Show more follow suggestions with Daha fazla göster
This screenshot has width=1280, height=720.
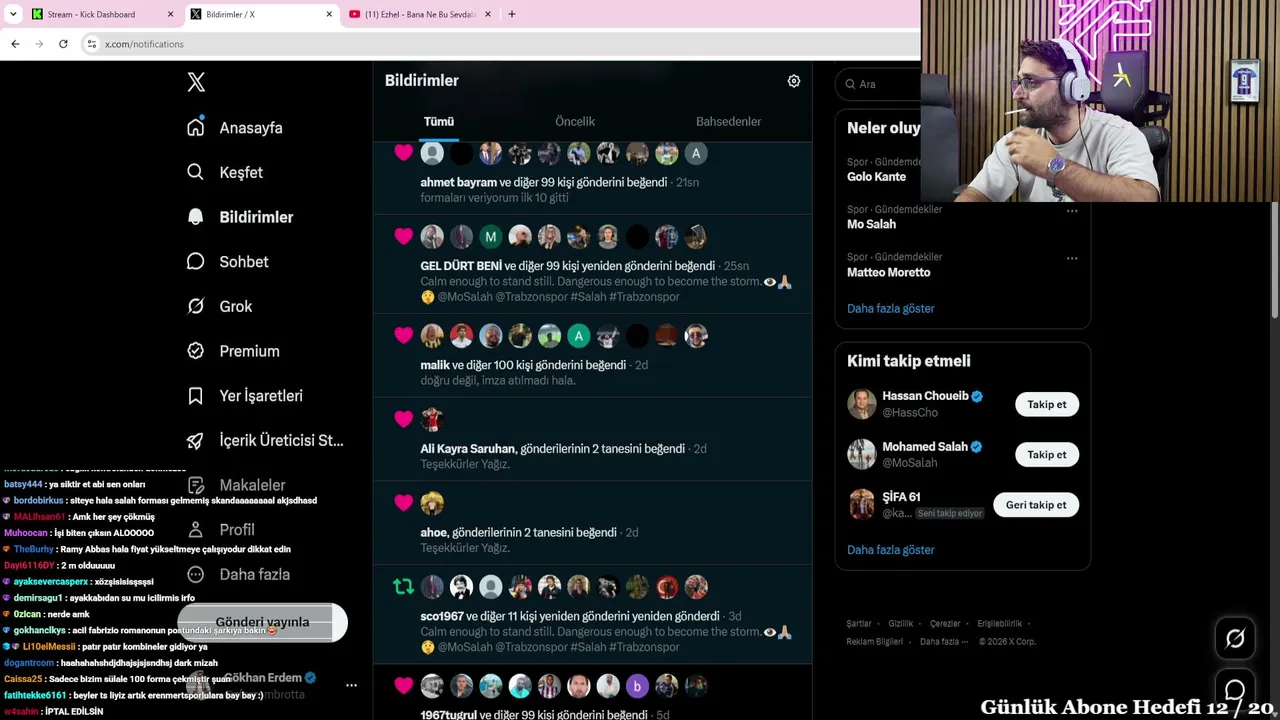pos(891,550)
